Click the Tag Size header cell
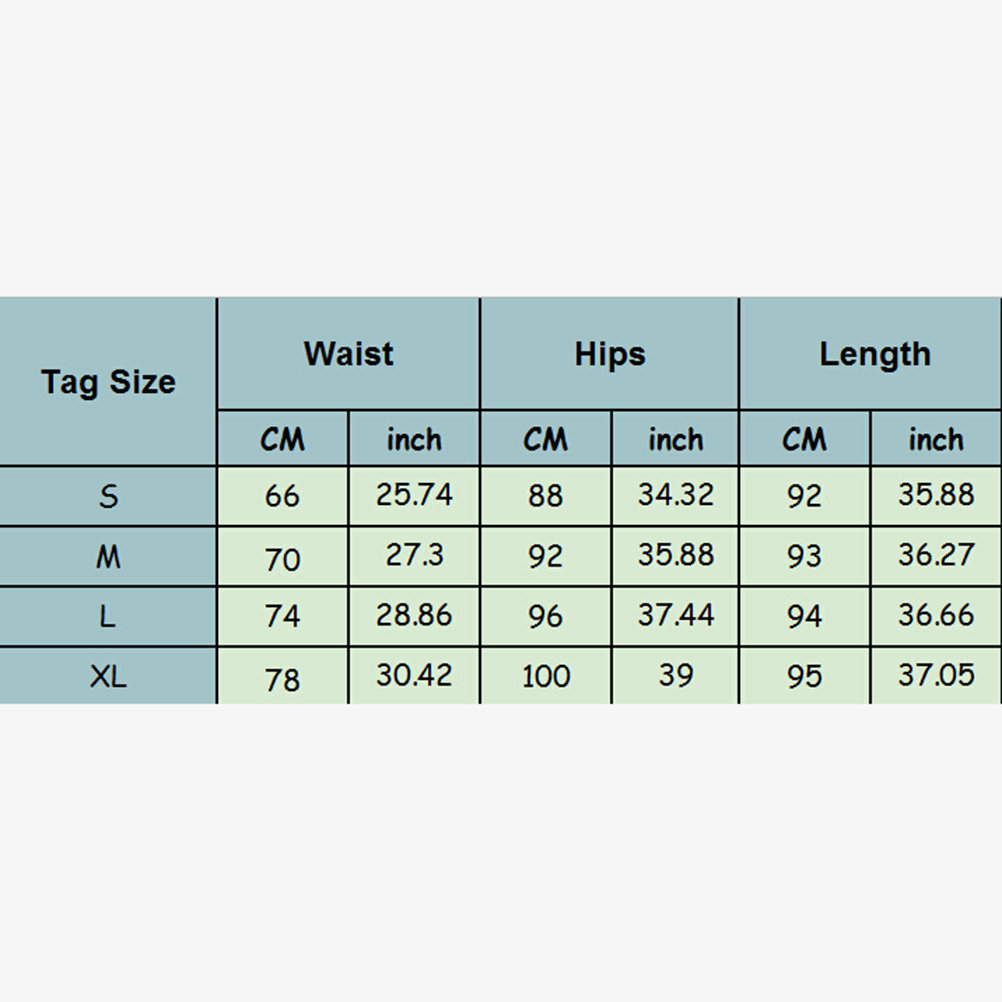Viewport: 1002px width, 1002px height. 108,382
